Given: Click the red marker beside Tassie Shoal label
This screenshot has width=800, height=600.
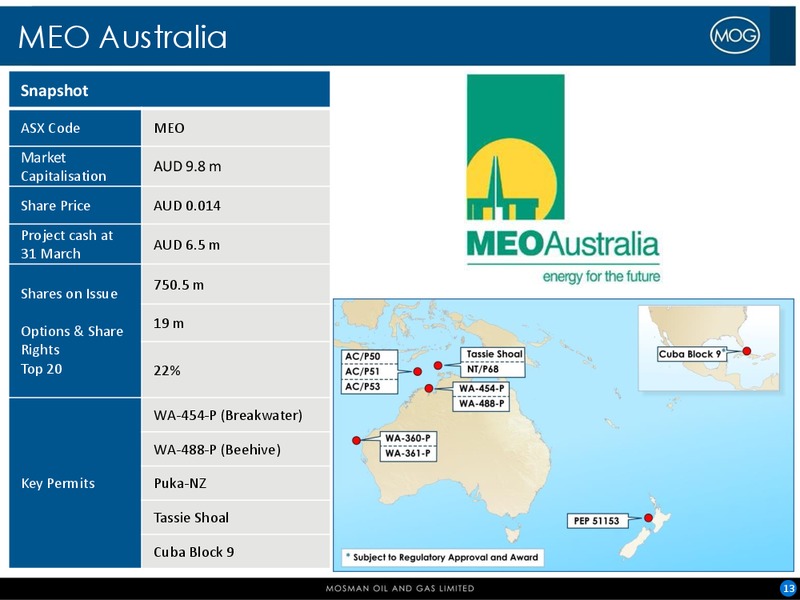Looking at the screenshot, I should coord(438,365).
